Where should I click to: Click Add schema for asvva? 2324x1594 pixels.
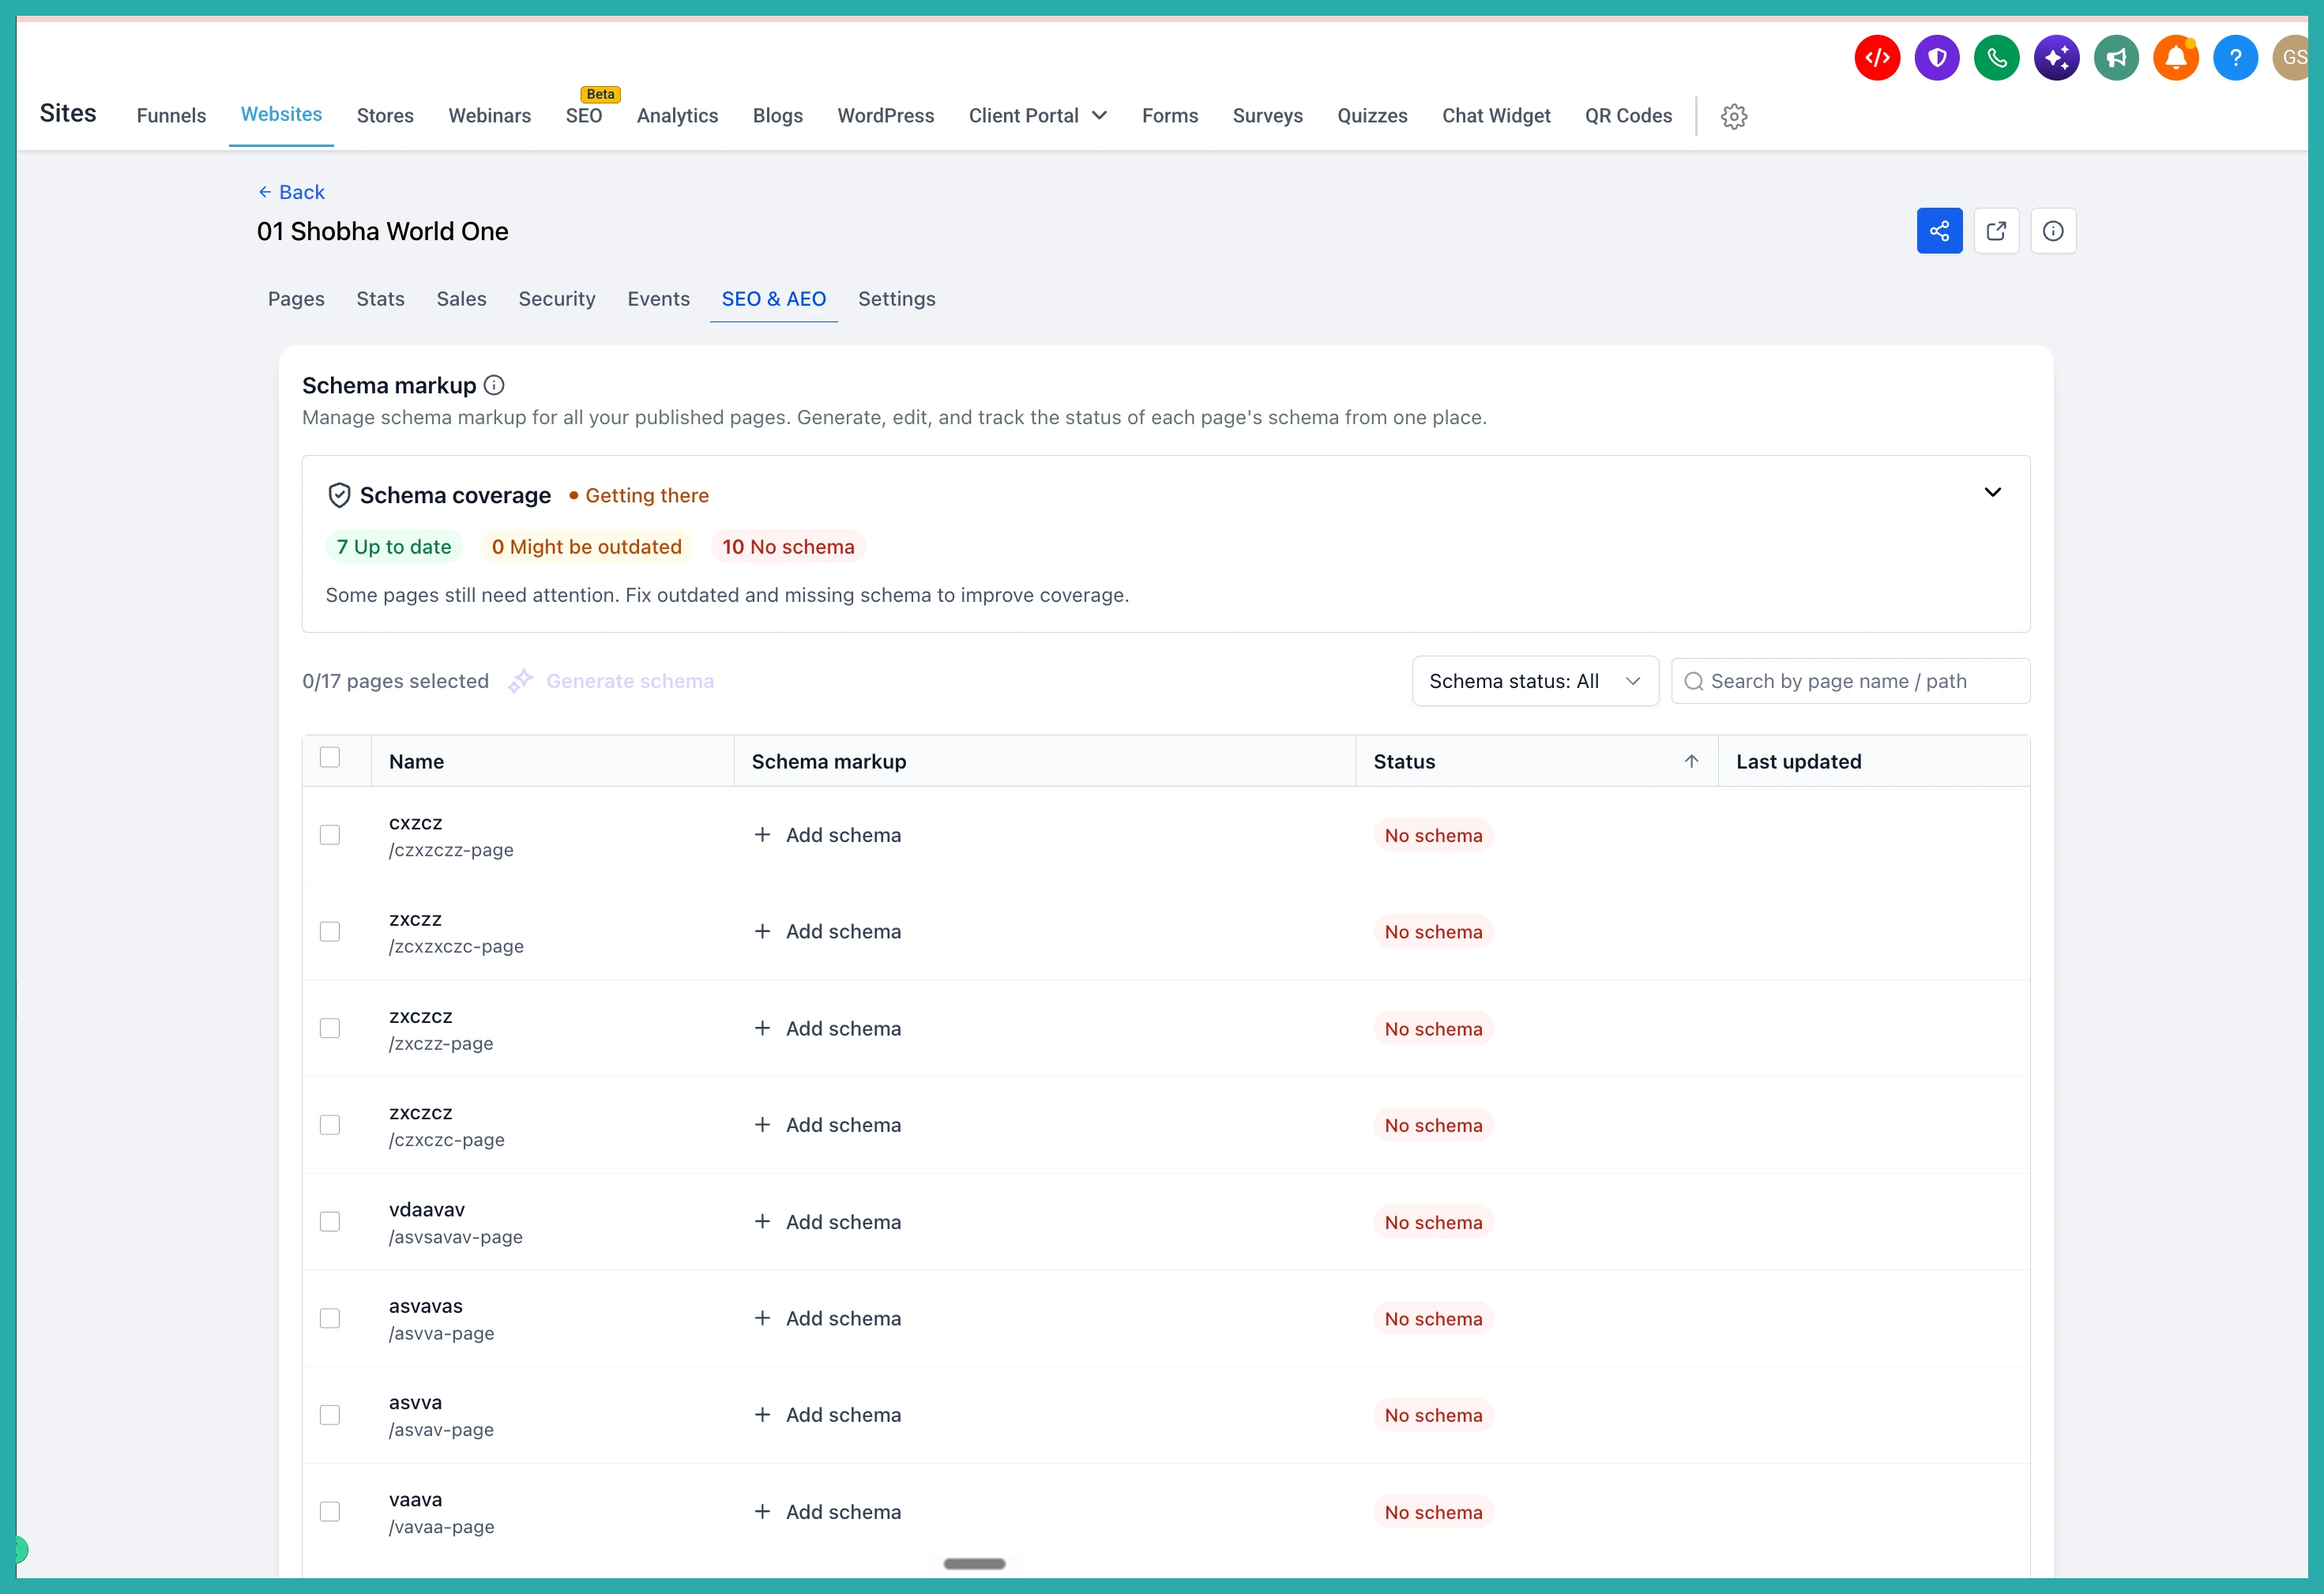[x=827, y=1414]
